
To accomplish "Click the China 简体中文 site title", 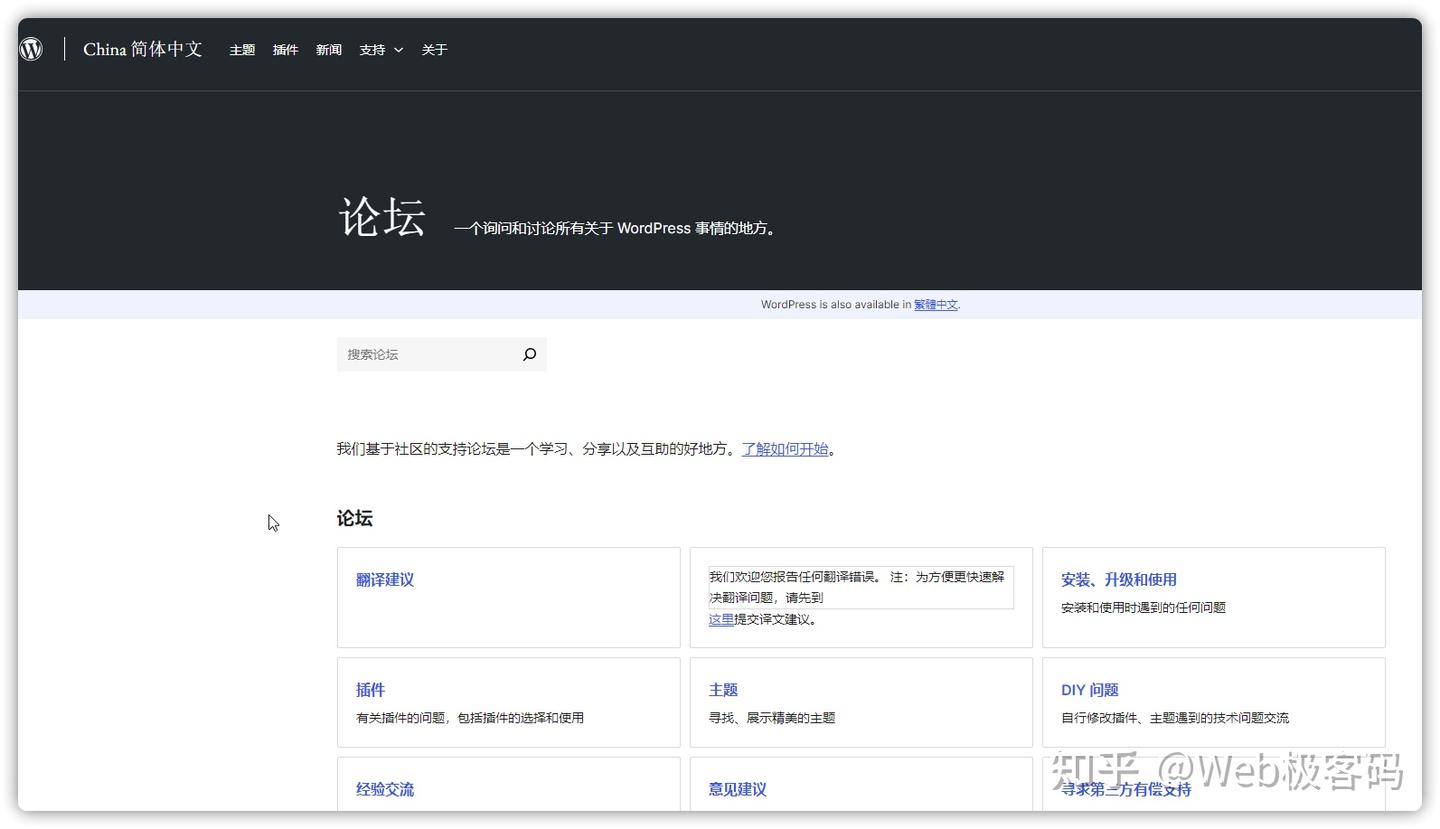I will click(143, 49).
